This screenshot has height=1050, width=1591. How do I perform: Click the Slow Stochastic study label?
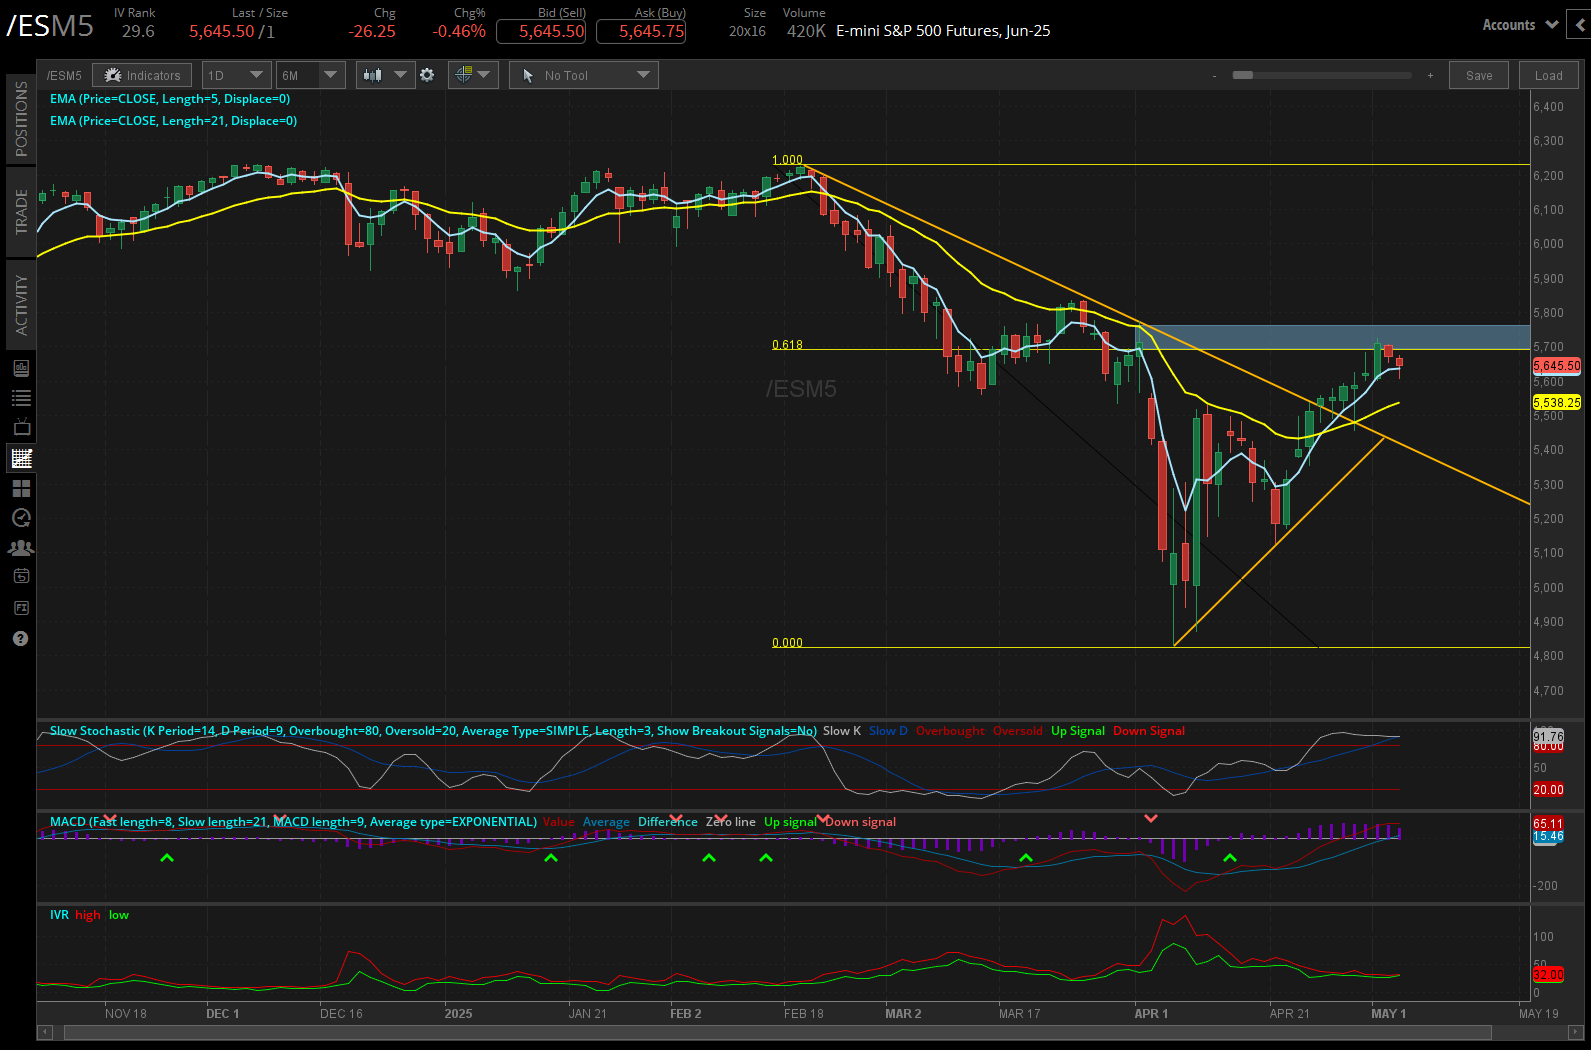coord(433,731)
